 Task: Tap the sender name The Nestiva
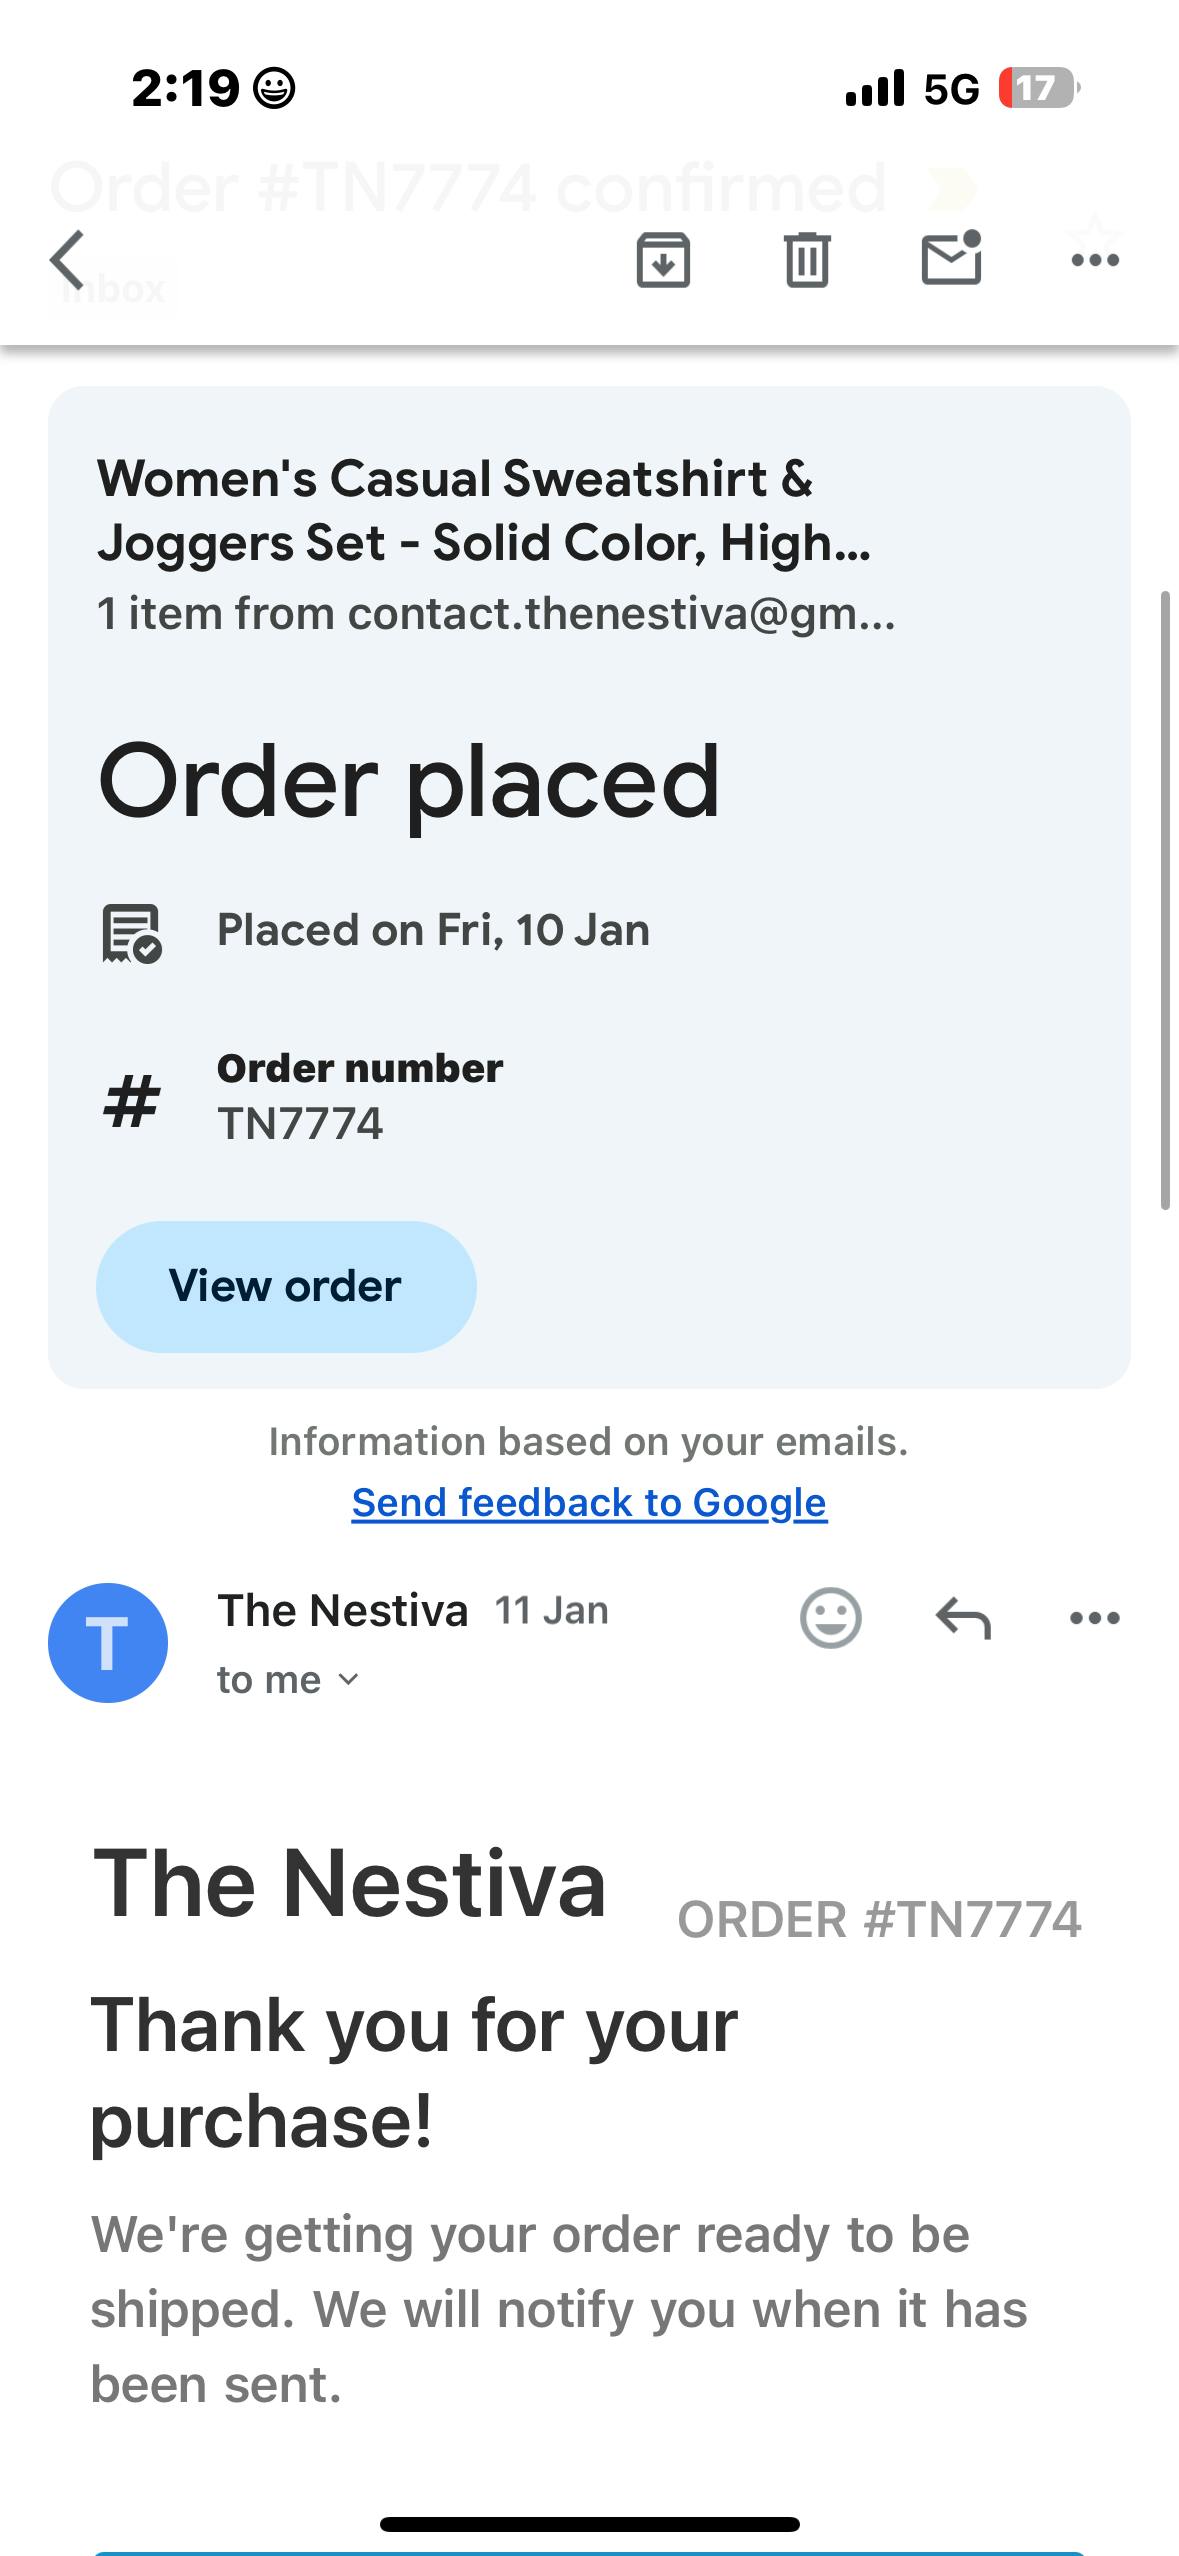342,1610
